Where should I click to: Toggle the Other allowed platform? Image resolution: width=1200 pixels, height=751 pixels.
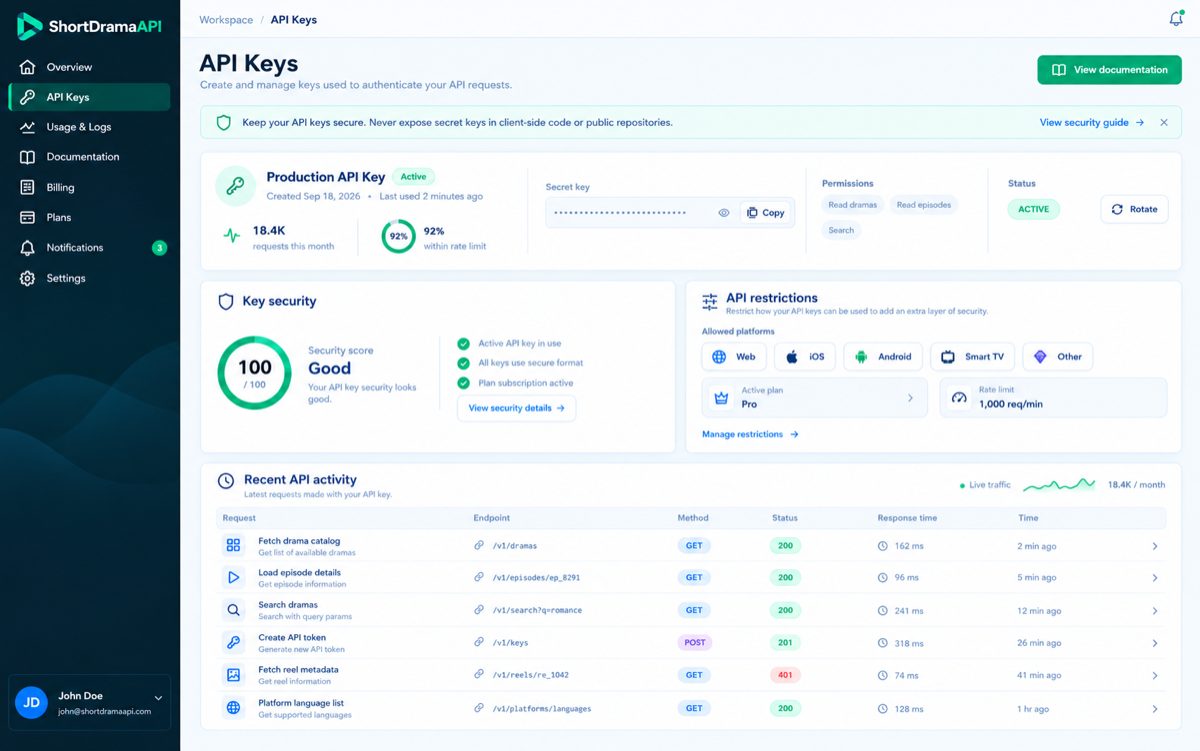pyautogui.click(x=1058, y=357)
